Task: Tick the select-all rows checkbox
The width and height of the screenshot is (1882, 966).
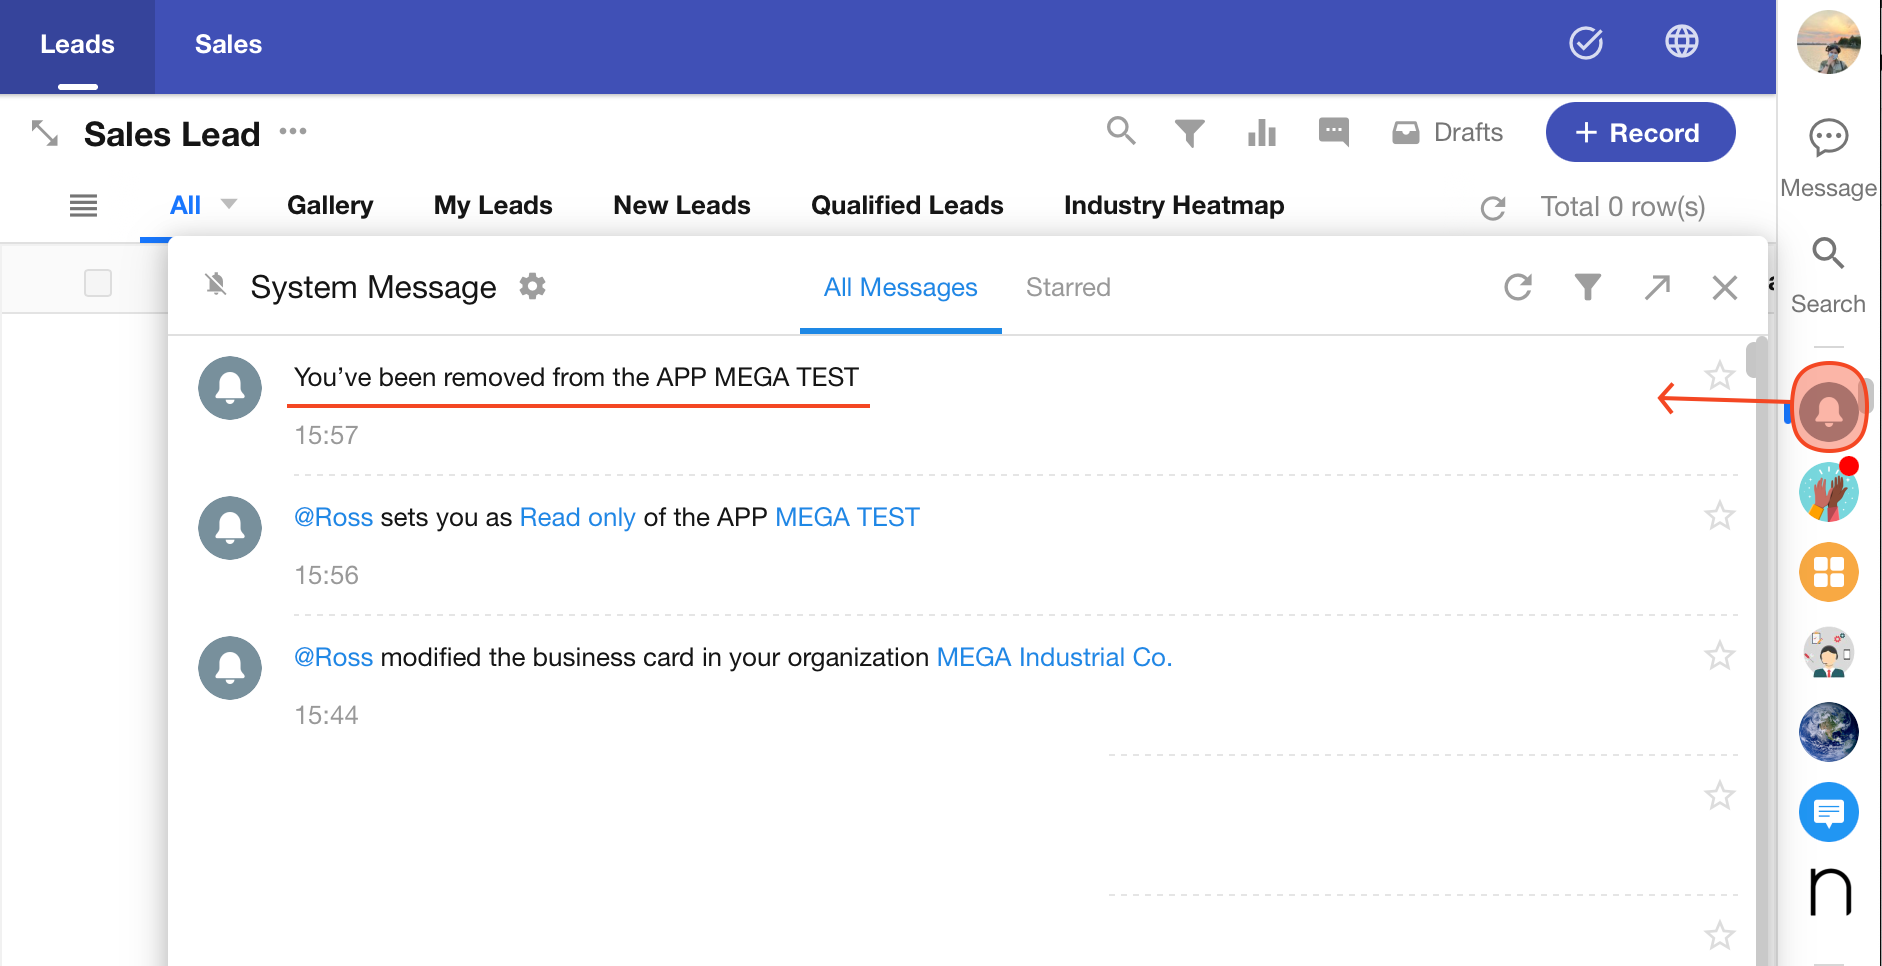Action: pos(98,283)
